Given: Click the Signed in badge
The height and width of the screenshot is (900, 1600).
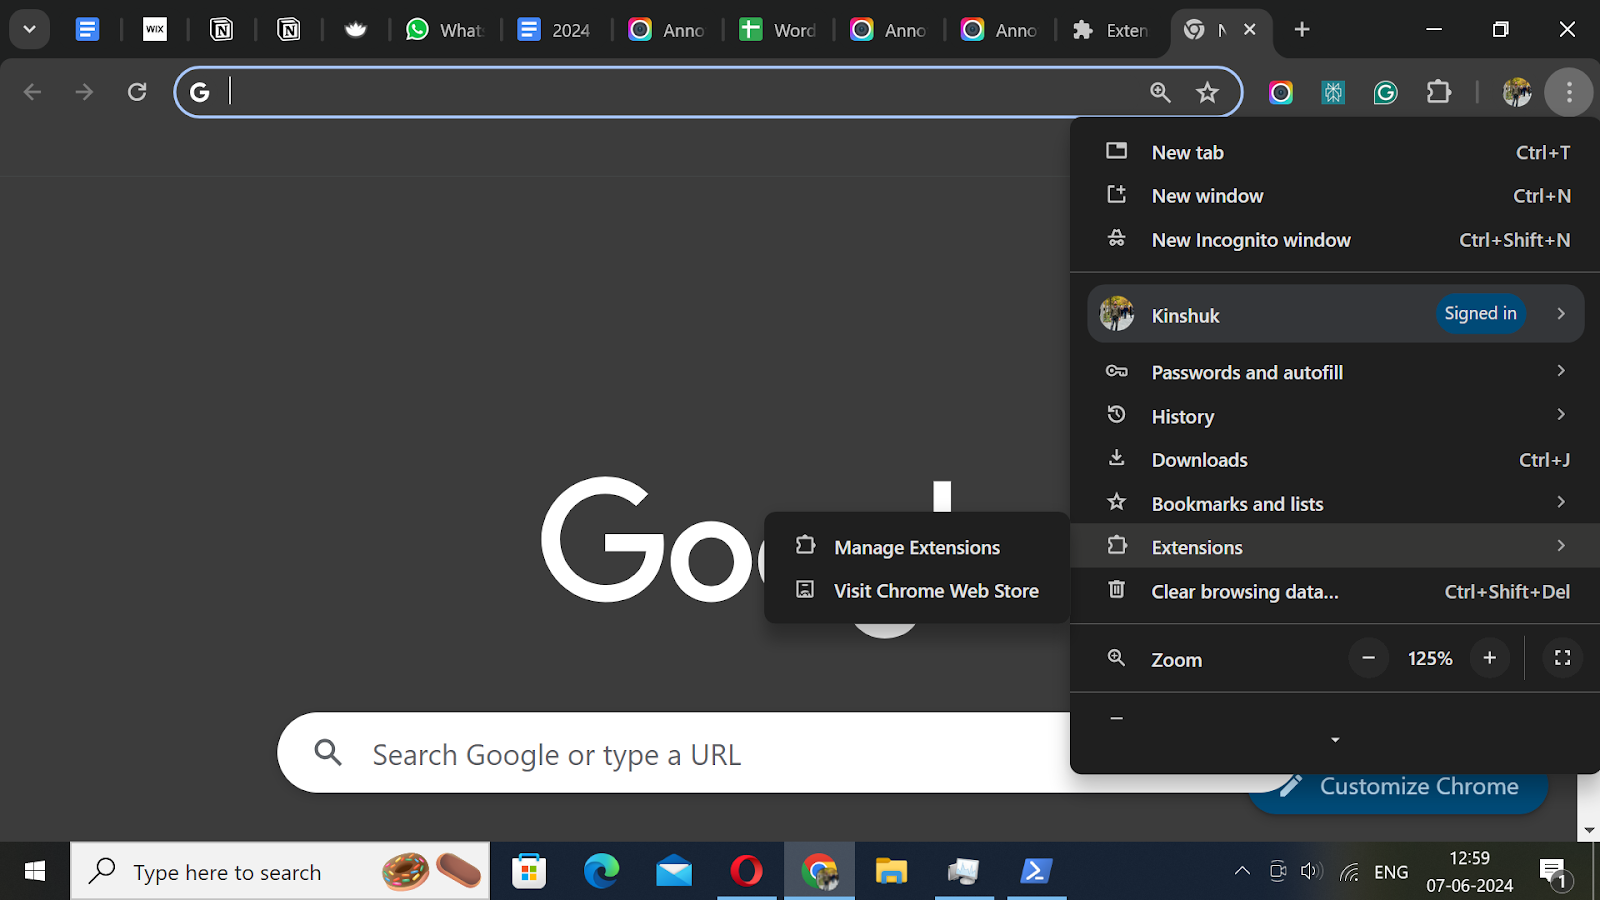Looking at the screenshot, I should [1480, 314].
